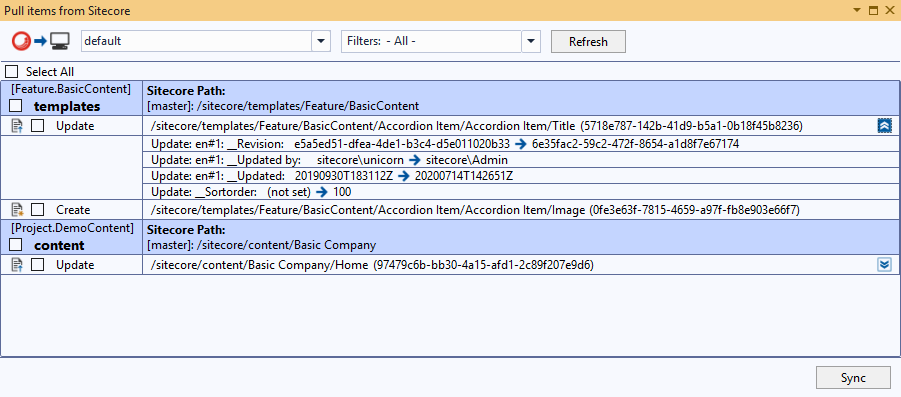Viewport: 901px width, 397px height.
Task: Click the Pull items from Sitecore title
Action: tap(67, 11)
